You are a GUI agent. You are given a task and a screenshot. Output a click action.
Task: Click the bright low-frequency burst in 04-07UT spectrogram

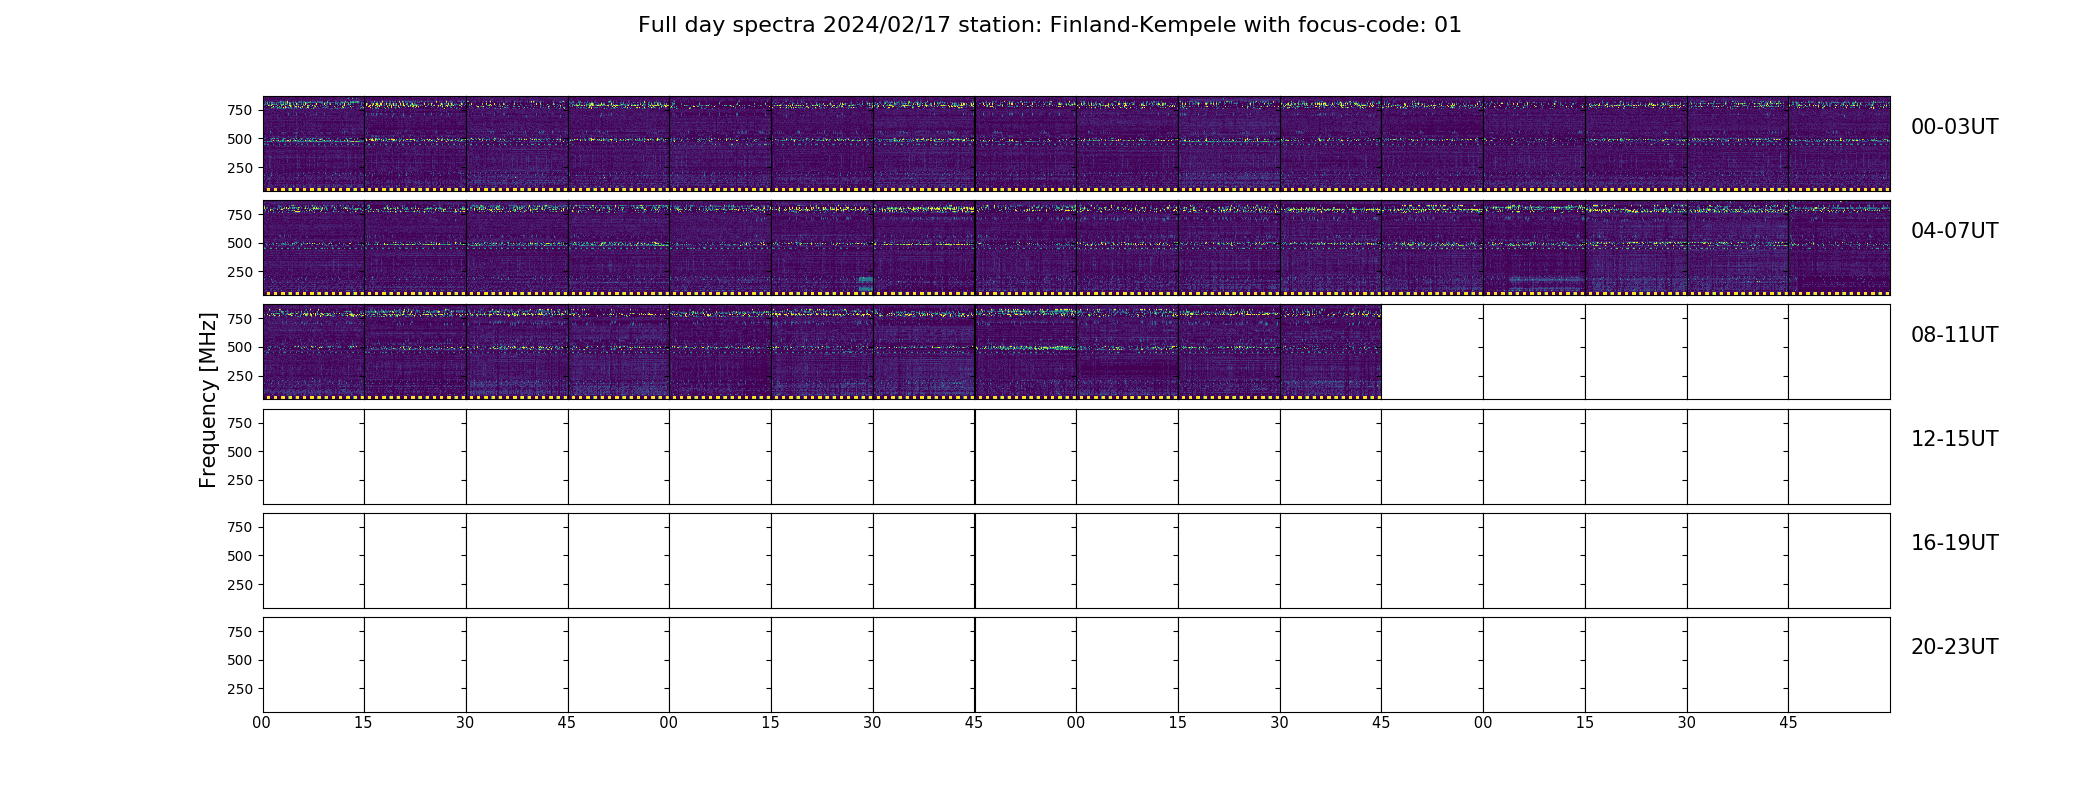[x=865, y=284]
